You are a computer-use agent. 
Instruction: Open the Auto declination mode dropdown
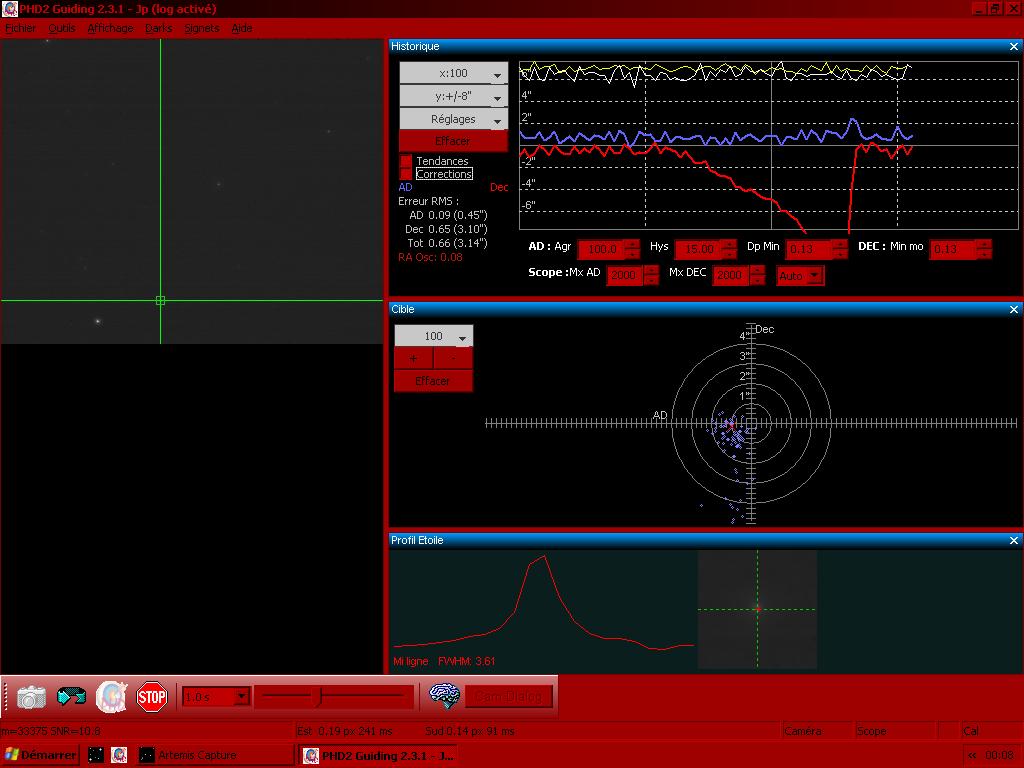(800, 275)
